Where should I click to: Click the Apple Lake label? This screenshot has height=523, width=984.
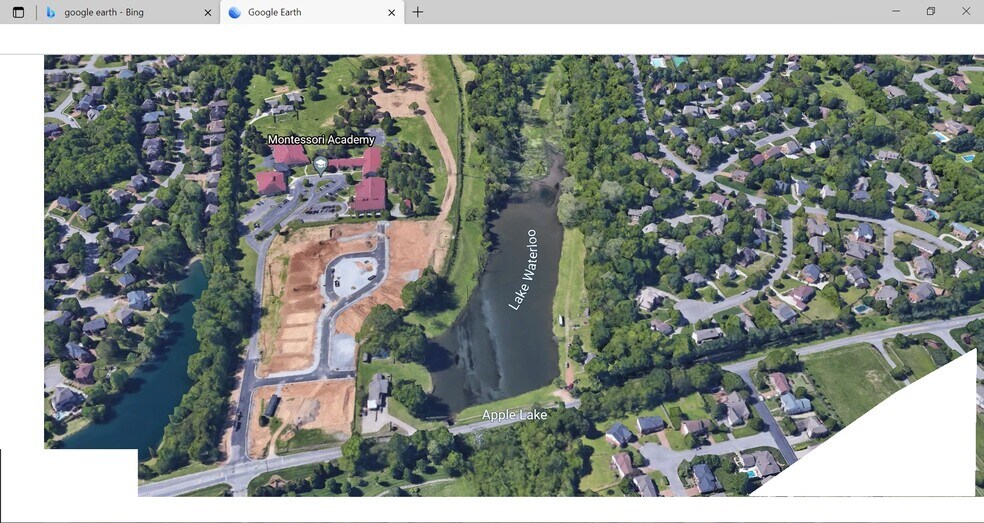tap(514, 415)
